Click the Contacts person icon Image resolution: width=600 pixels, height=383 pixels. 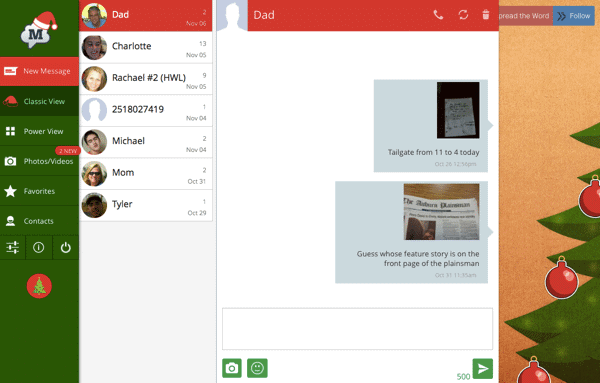click(10, 221)
